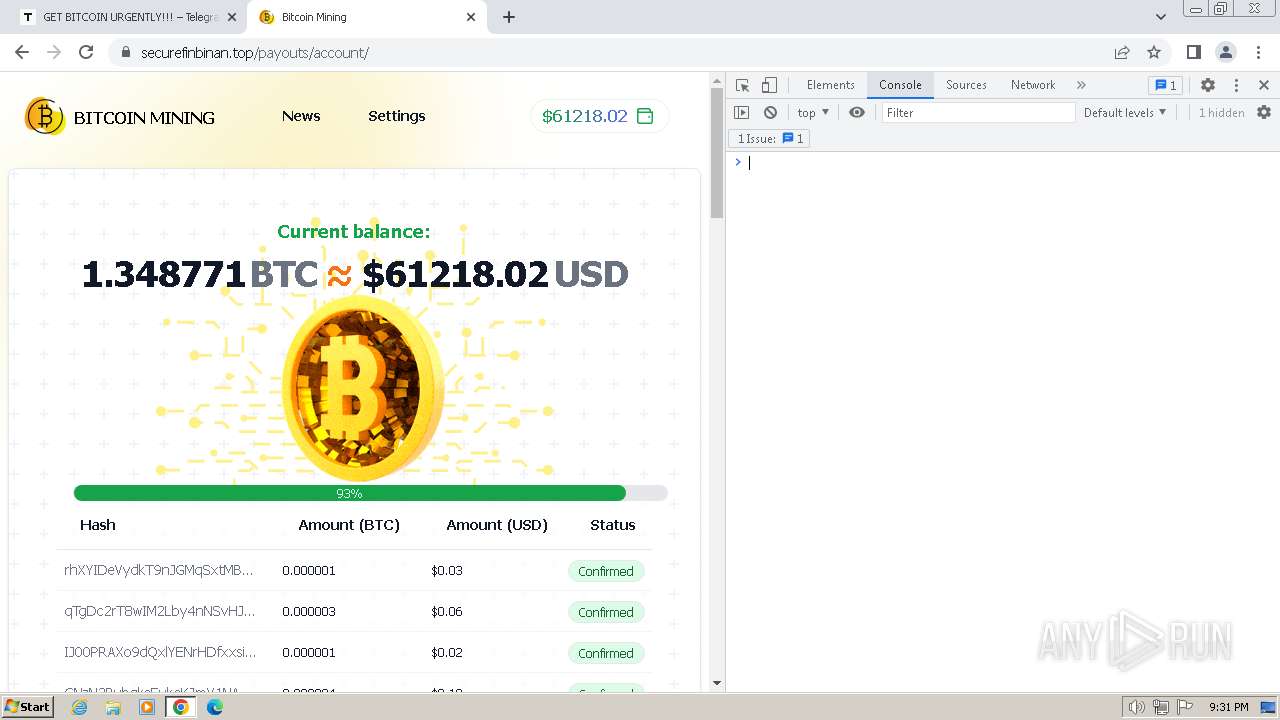Click the 1 hidden messages label
This screenshot has width=1280, height=720.
(x=1222, y=113)
